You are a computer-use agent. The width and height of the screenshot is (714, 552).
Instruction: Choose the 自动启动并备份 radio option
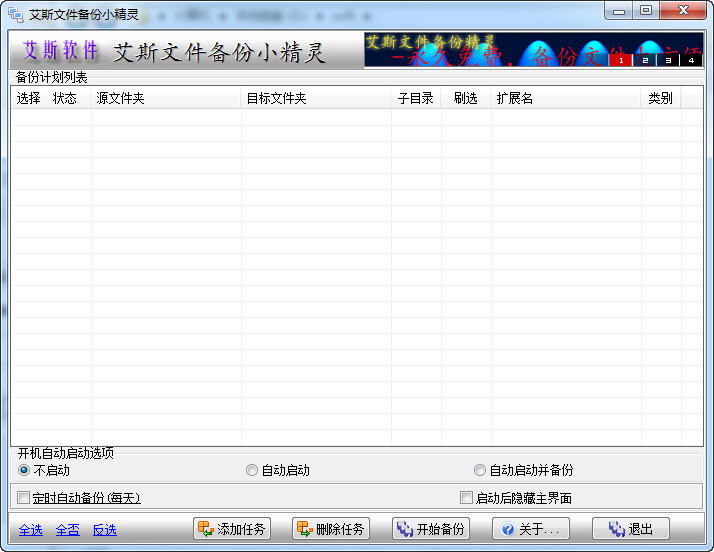(524, 470)
